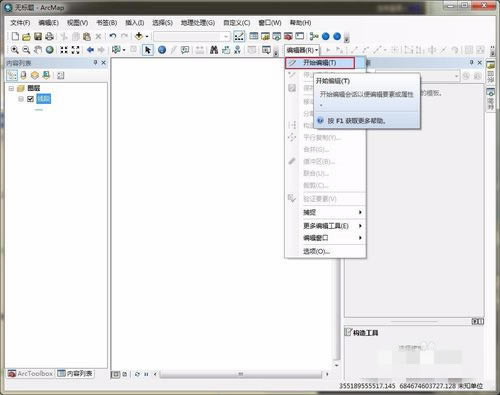
Task: Click the New map document icon
Action: click(15, 36)
